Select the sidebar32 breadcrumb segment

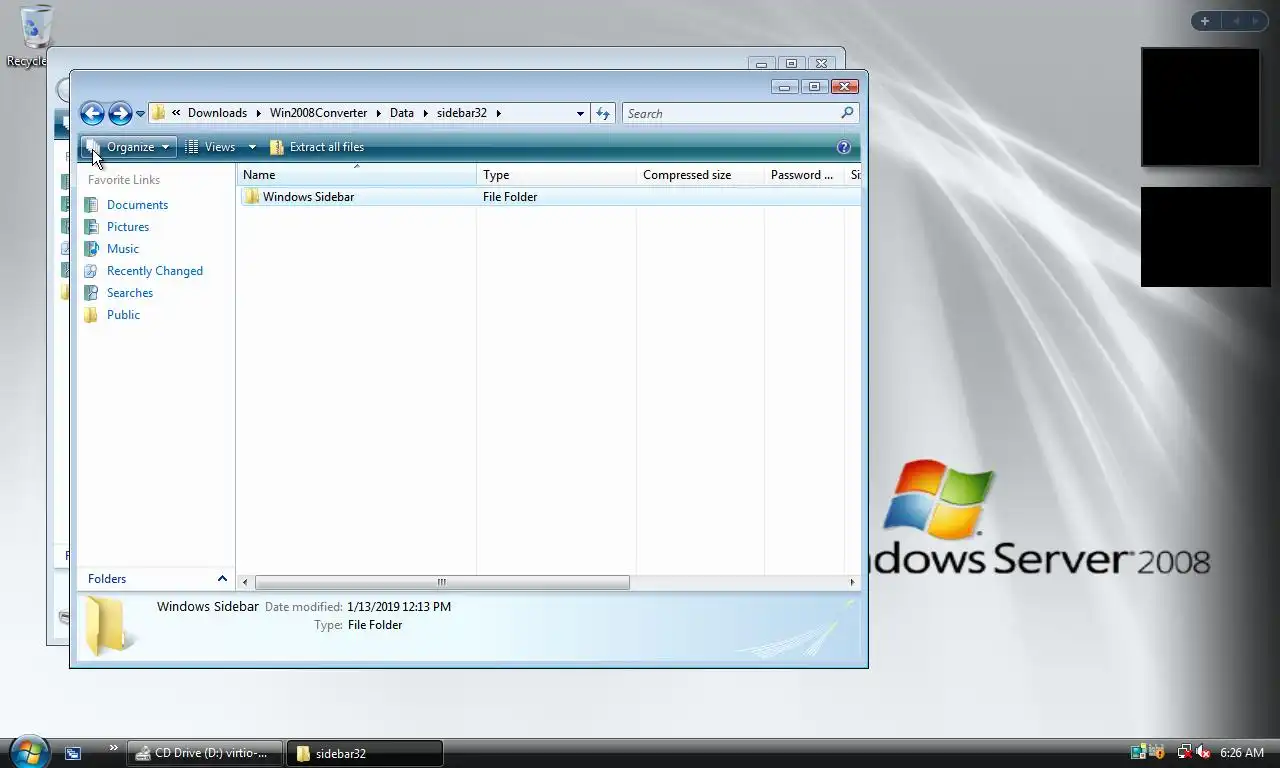pyautogui.click(x=461, y=113)
